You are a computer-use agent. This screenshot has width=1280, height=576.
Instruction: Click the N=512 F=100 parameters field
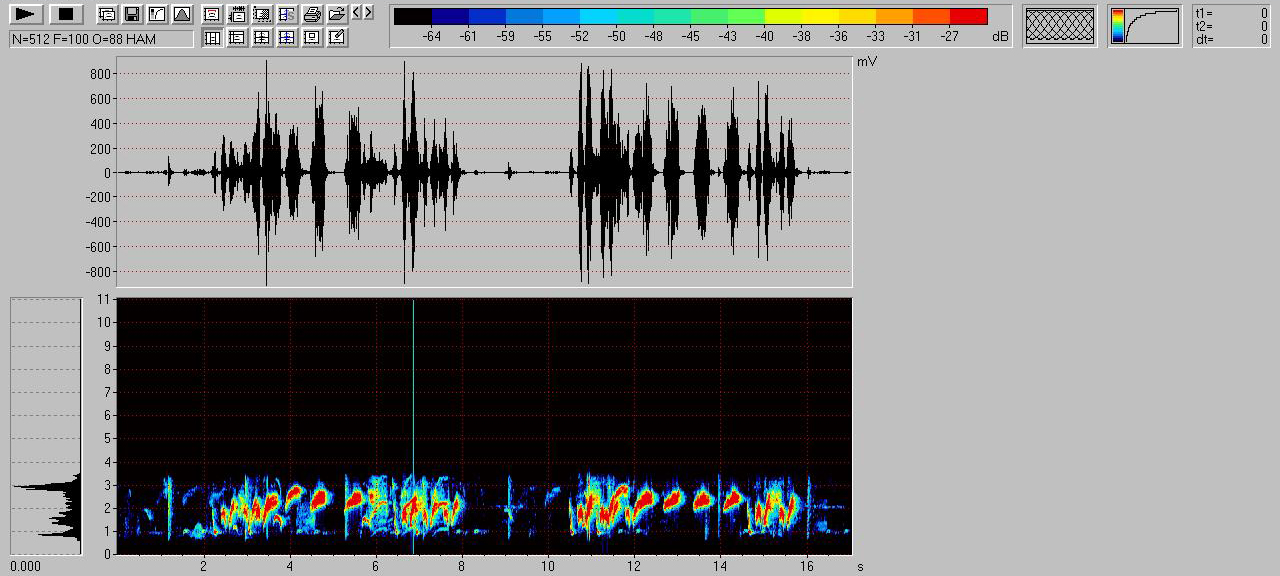101,38
